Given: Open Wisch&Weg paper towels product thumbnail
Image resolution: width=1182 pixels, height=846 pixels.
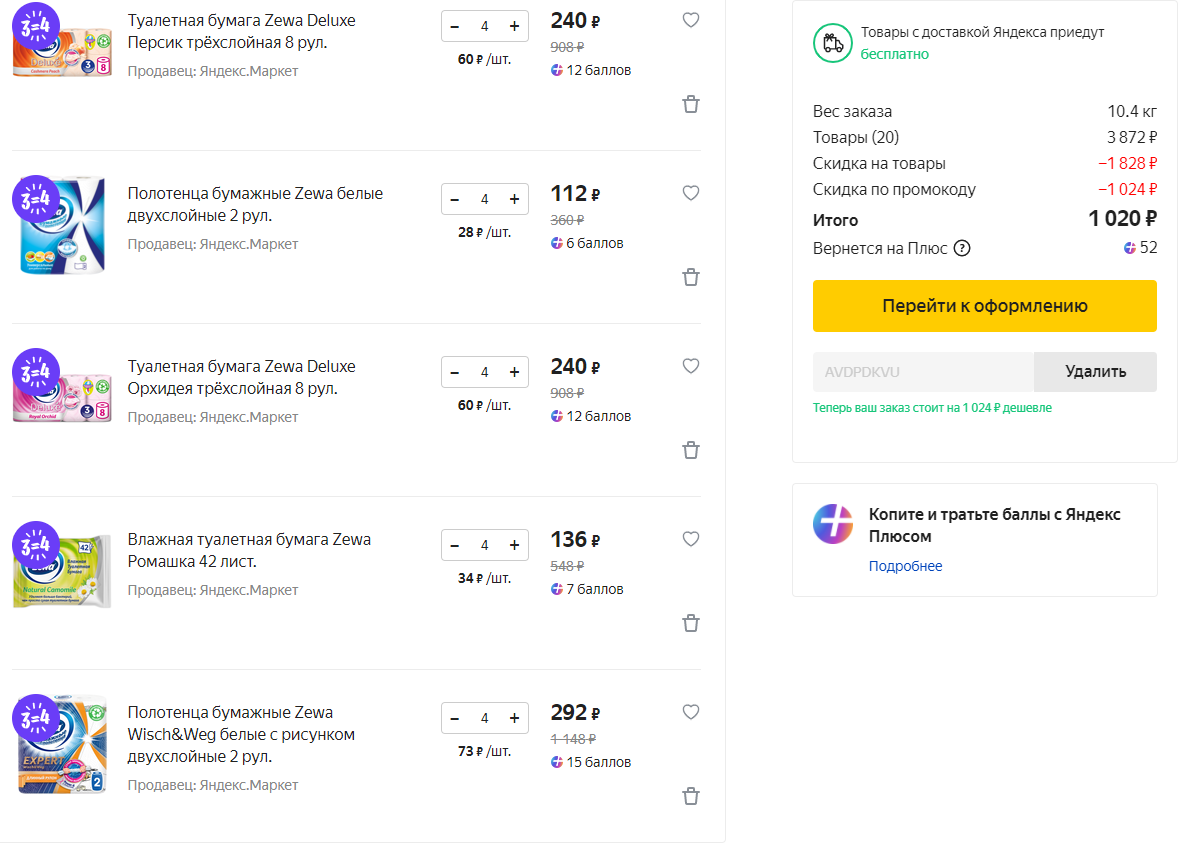Looking at the screenshot, I should click(62, 745).
